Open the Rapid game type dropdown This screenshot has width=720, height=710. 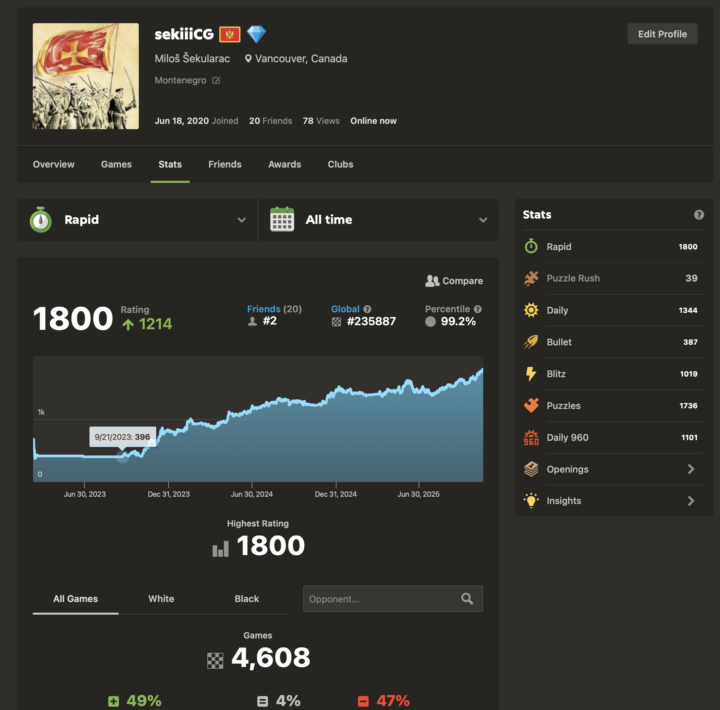[x=137, y=220]
